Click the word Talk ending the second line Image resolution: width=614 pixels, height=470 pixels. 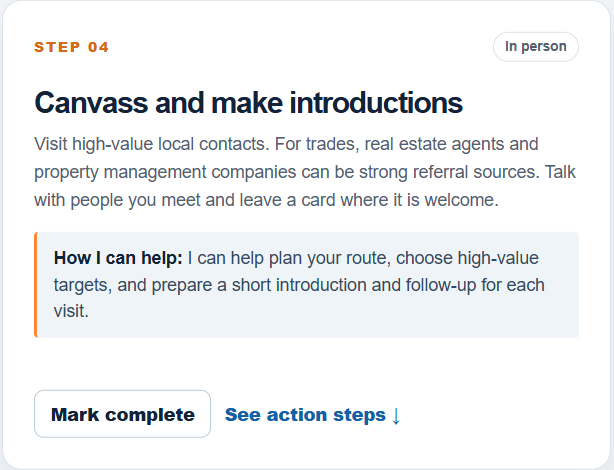point(560,172)
